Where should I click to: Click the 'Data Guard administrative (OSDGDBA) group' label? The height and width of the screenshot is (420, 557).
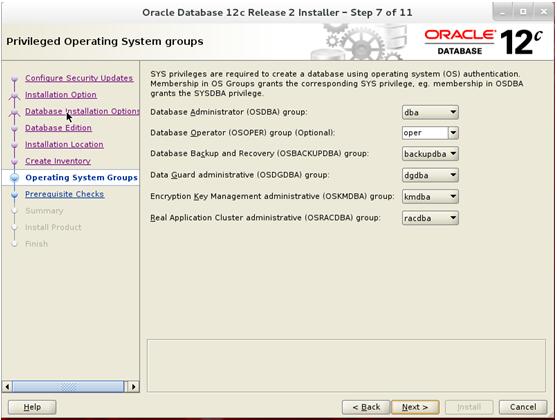(240, 175)
